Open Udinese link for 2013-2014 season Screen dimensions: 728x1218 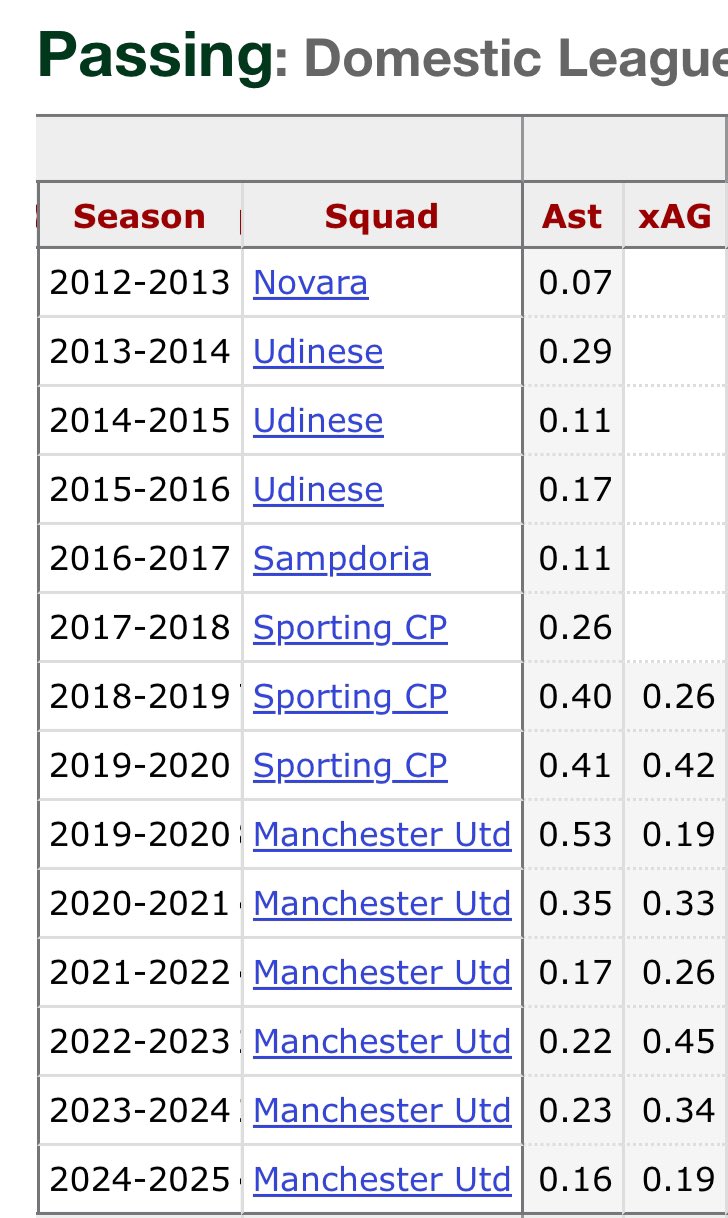[x=318, y=352]
